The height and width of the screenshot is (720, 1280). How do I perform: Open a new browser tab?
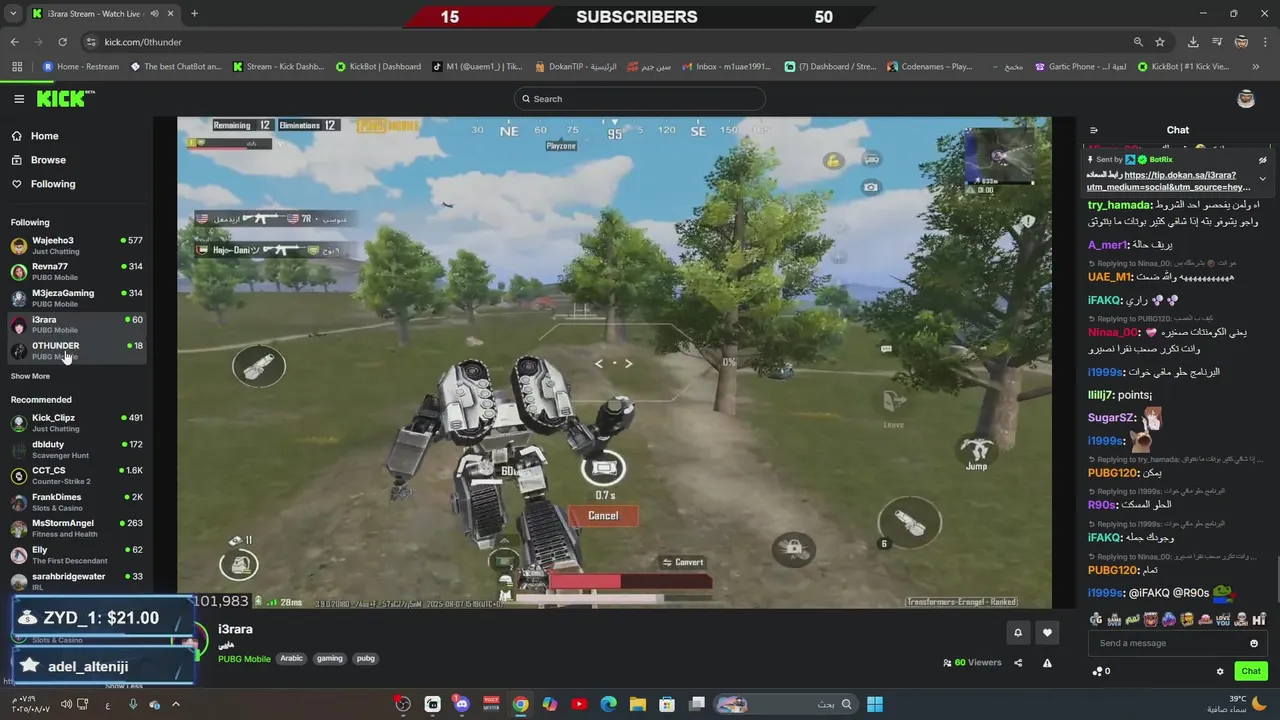(194, 13)
